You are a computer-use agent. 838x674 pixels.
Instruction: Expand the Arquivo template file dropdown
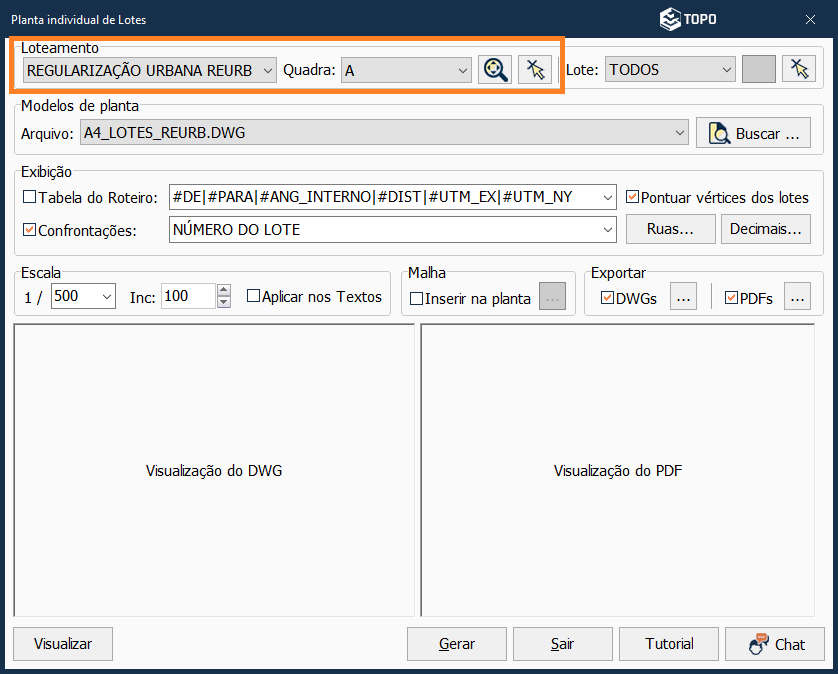click(x=680, y=132)
